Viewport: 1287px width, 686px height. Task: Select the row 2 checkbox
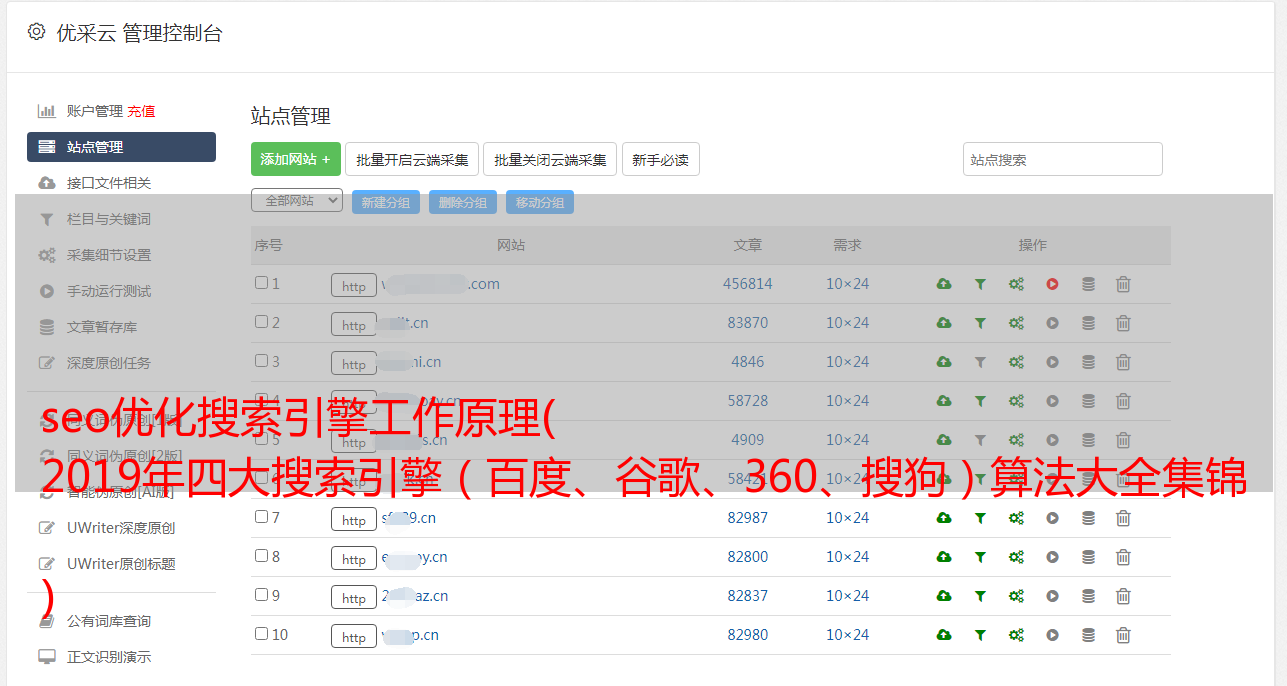tap(261, 322)
